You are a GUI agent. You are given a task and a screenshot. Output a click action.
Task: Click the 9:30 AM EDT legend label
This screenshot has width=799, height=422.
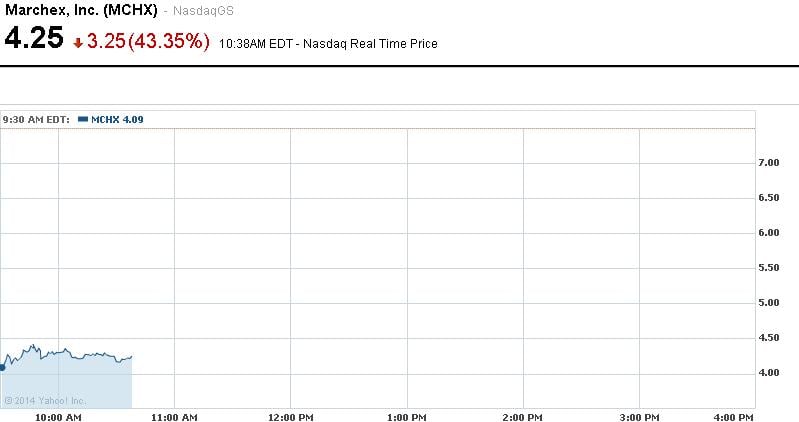tap(36, 119)
